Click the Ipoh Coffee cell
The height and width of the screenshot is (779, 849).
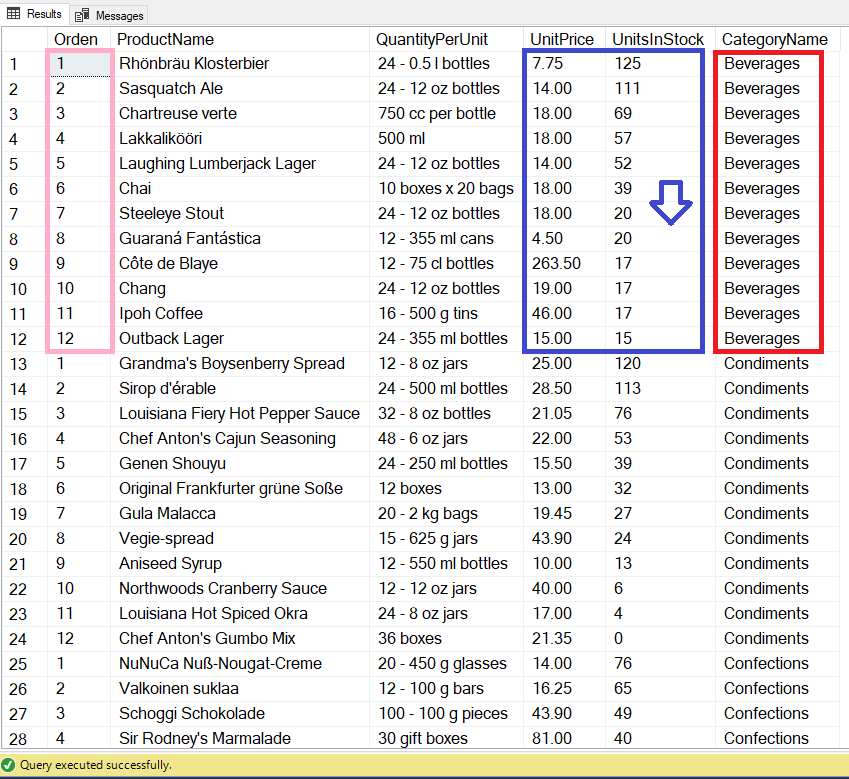tap(240, 313)
